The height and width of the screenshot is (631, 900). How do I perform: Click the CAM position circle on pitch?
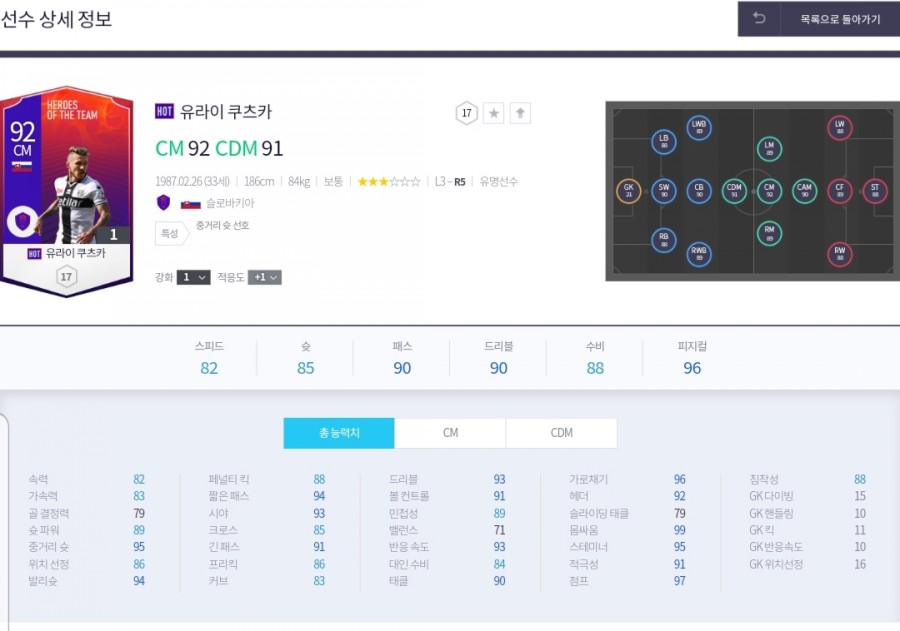point(804,191)
